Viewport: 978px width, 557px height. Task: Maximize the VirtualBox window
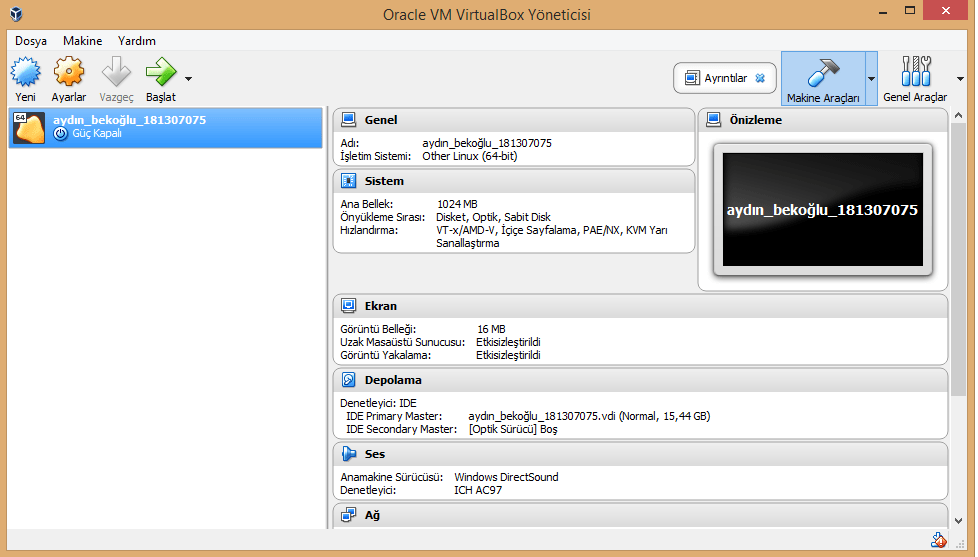coord(910,11)
